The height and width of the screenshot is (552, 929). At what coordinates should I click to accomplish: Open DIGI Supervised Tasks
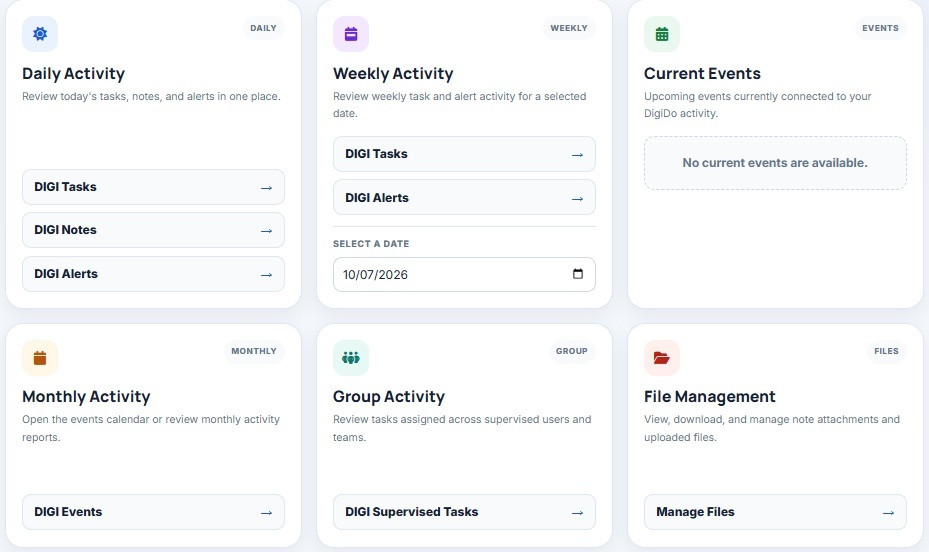(464, 512)
